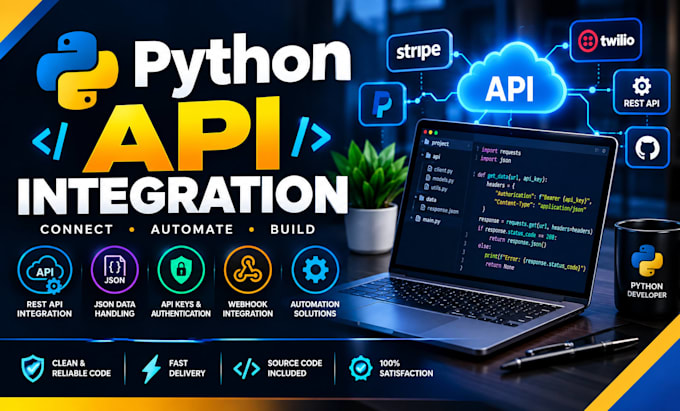Click the 'WEBHOOK INTEGRATION' label
Image resolution: width=680 pixels, height=411 pixels.
[248, 309]
